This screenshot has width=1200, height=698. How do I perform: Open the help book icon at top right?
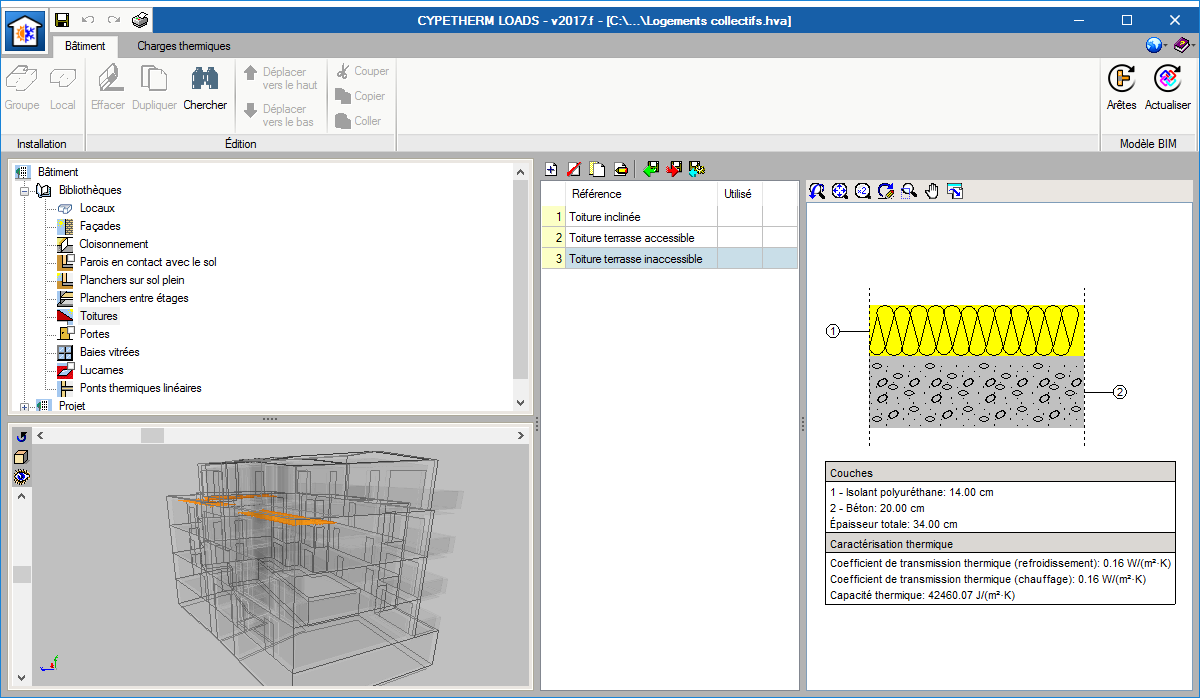(x=1180, y=45)
